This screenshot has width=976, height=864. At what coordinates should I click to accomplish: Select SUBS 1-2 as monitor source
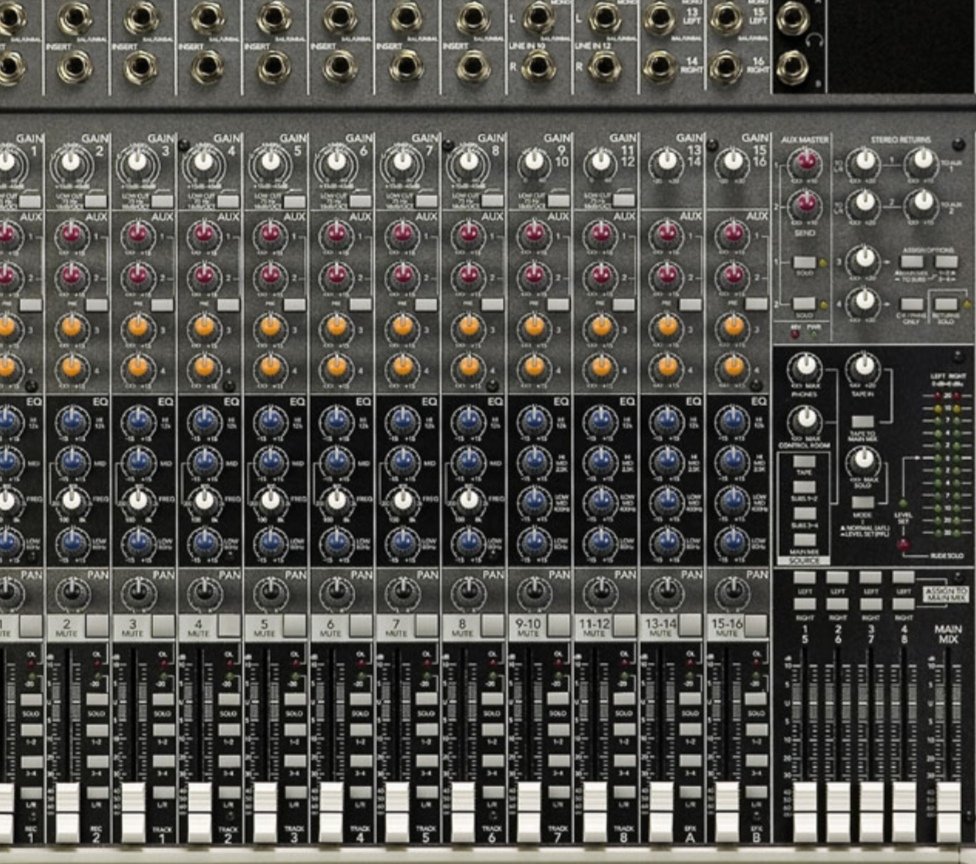click(x=804, y=488)
